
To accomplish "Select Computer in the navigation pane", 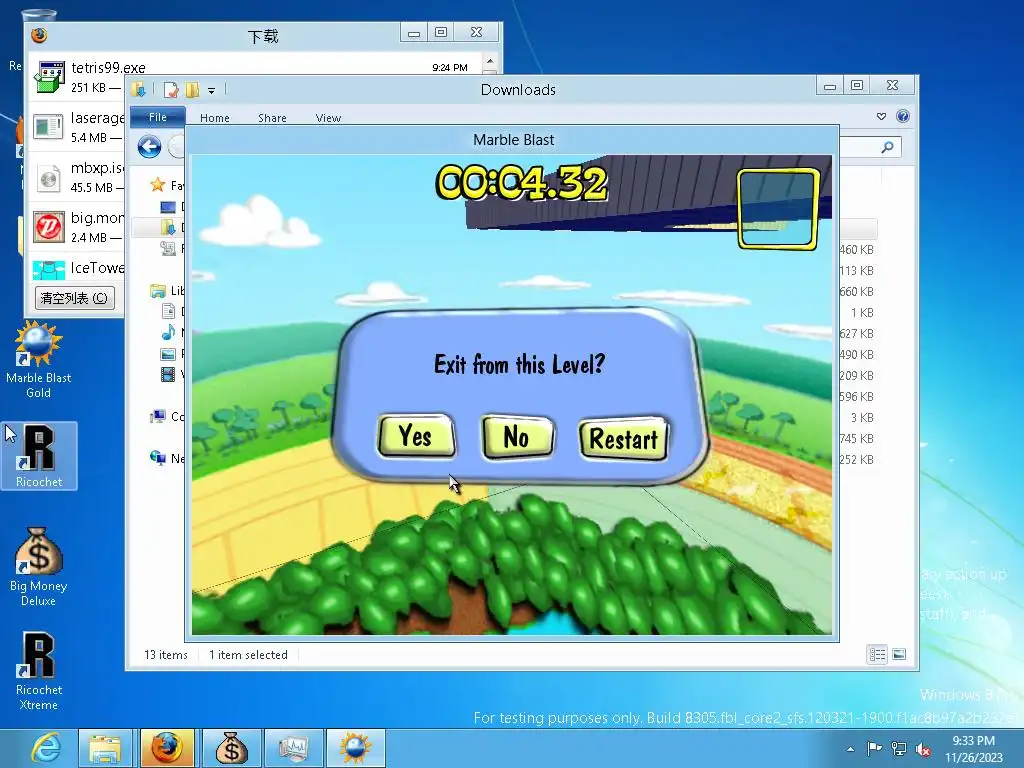I will click(x=166, y=416).
